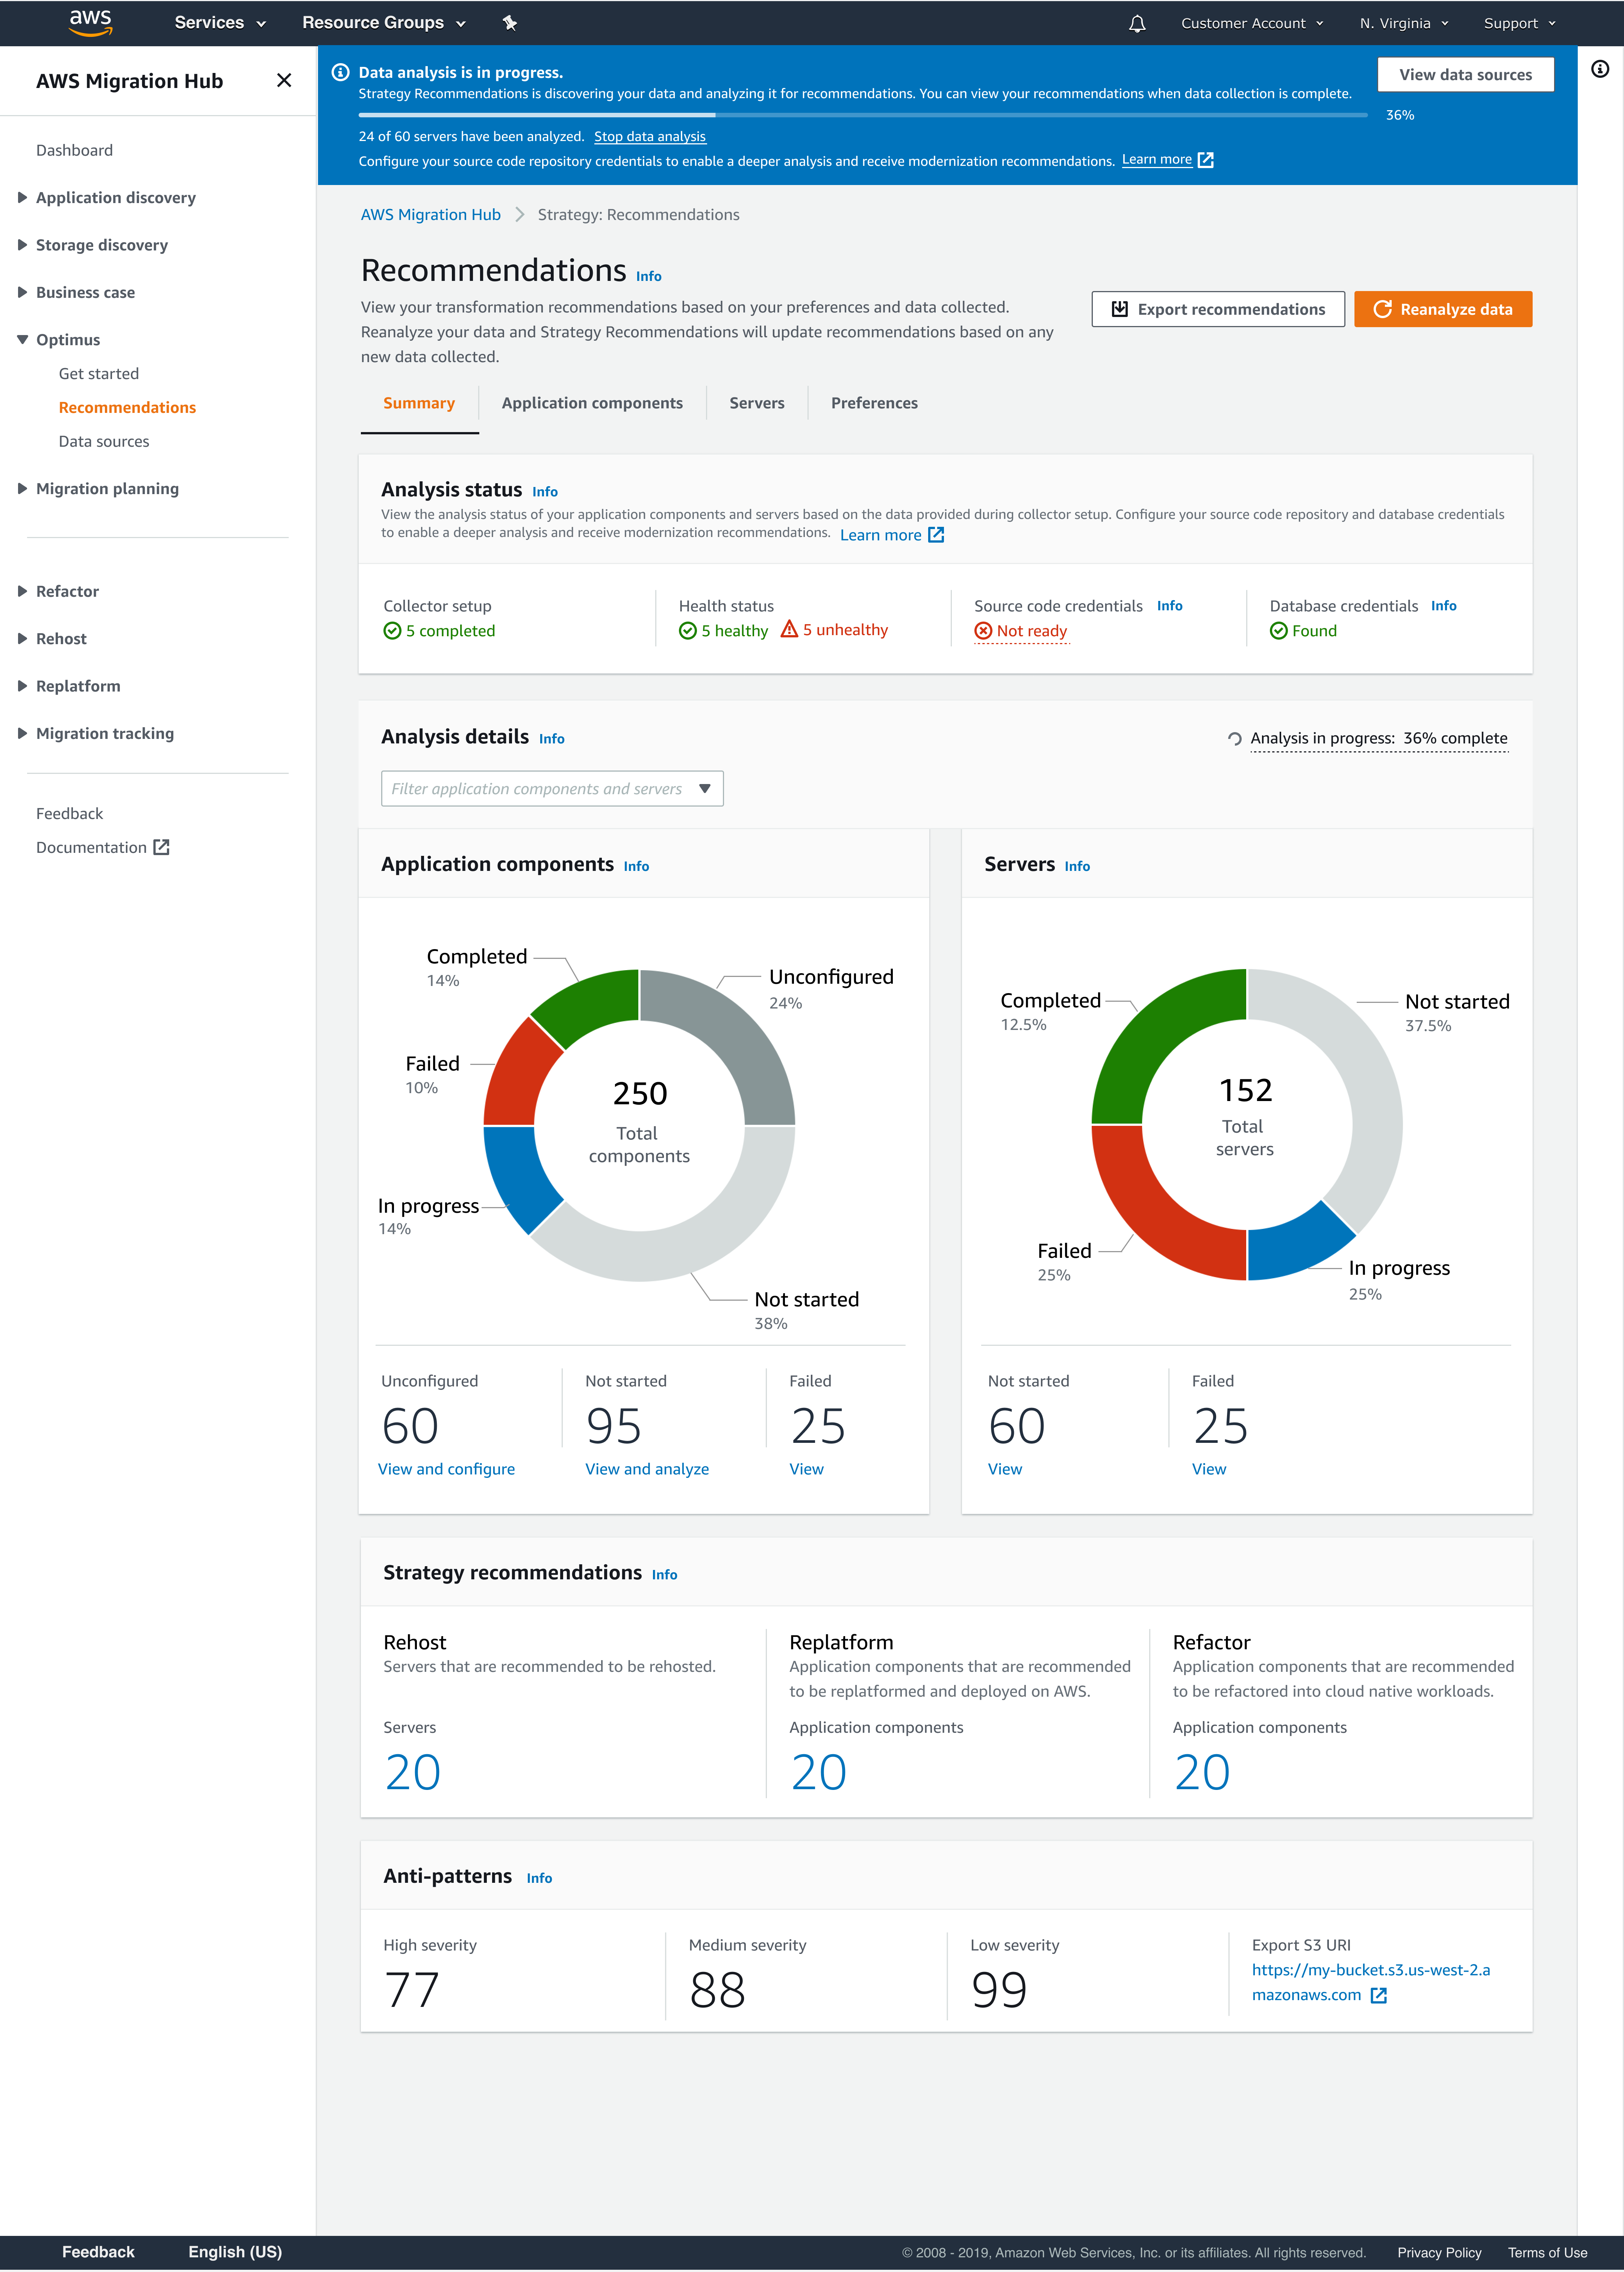This screenshot has width=1624, height=2272.
Task: Click the info circle icon at top right
Action: click(x=1600, y=69)
